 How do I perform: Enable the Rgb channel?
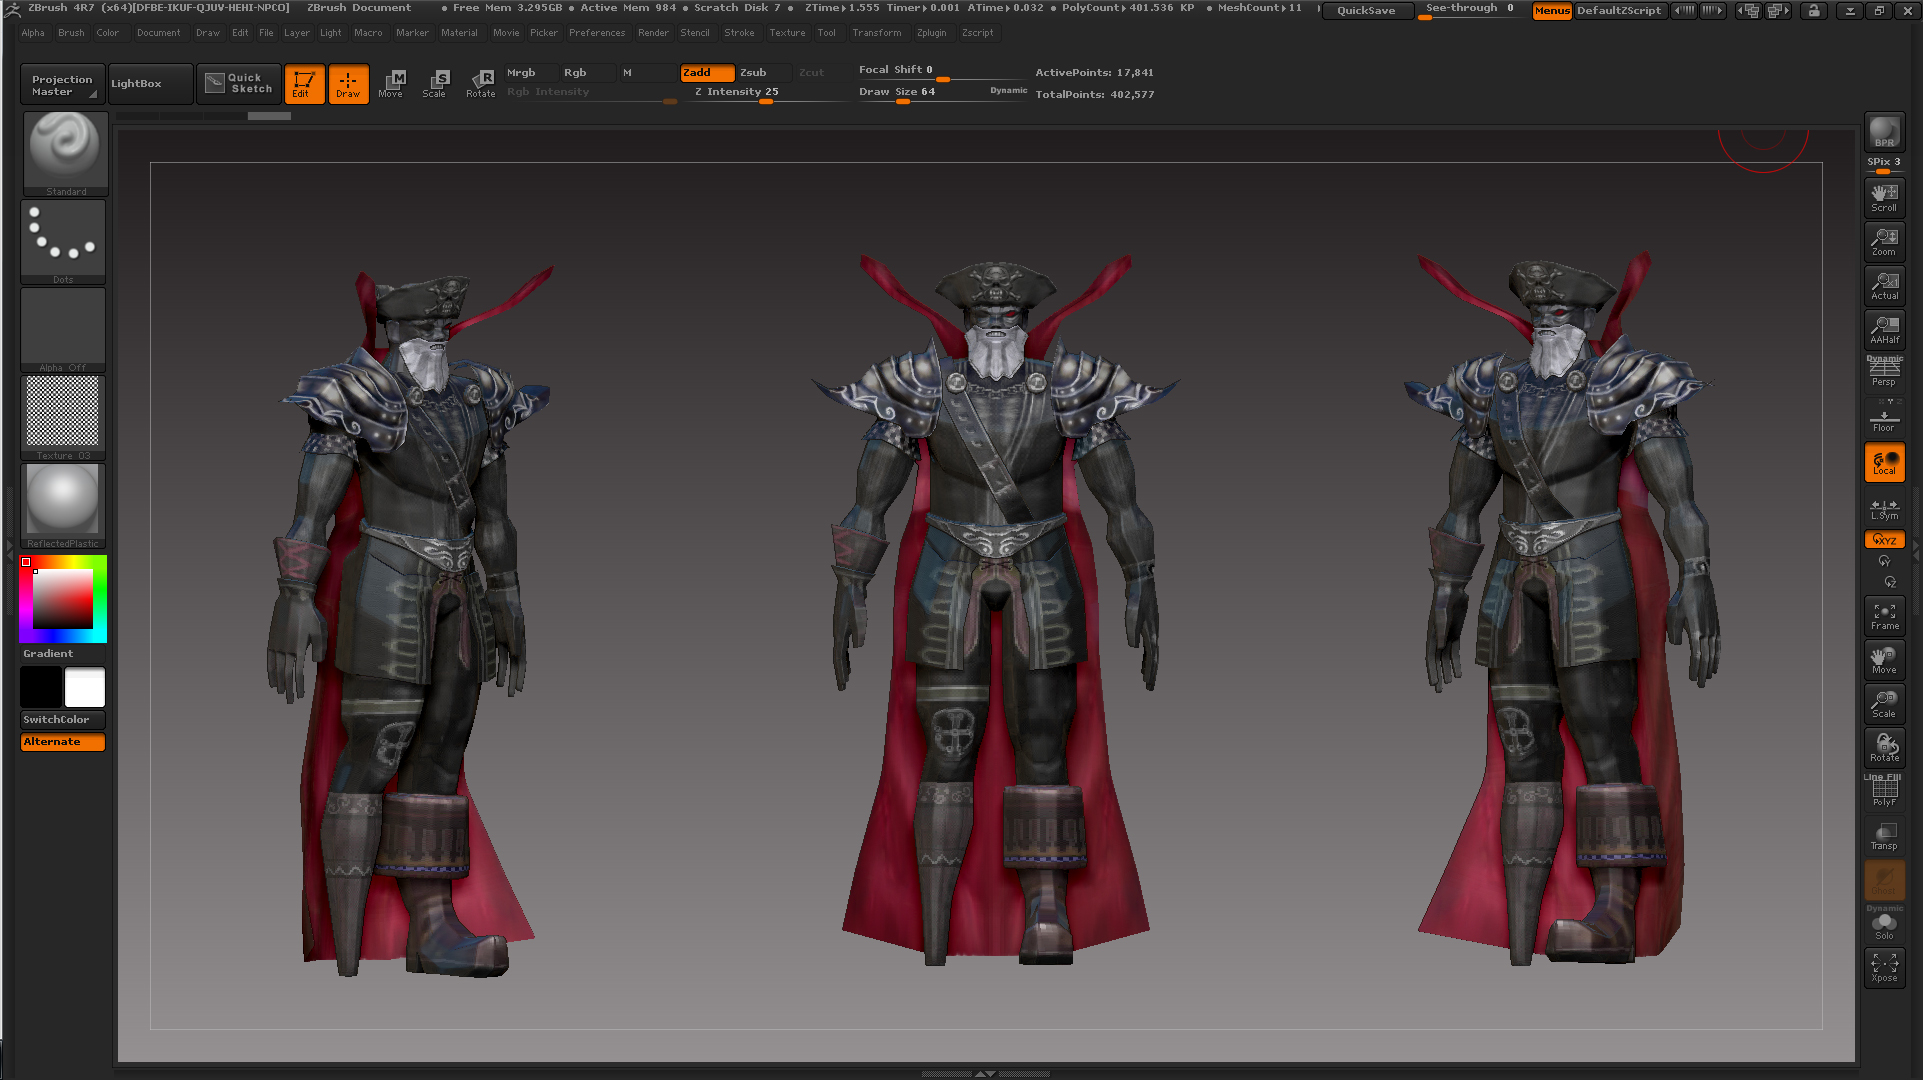point(586,73)
